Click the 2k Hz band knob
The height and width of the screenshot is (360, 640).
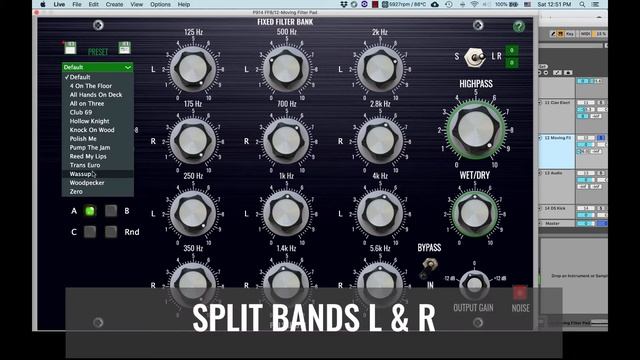pyautogui.click(x=380, y=69)
